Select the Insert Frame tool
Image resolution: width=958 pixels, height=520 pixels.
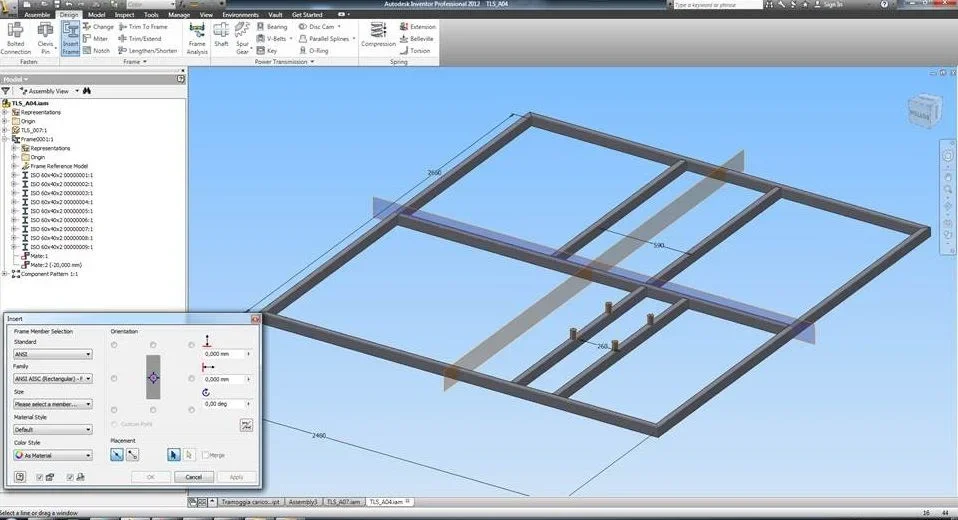coord(70,38)
